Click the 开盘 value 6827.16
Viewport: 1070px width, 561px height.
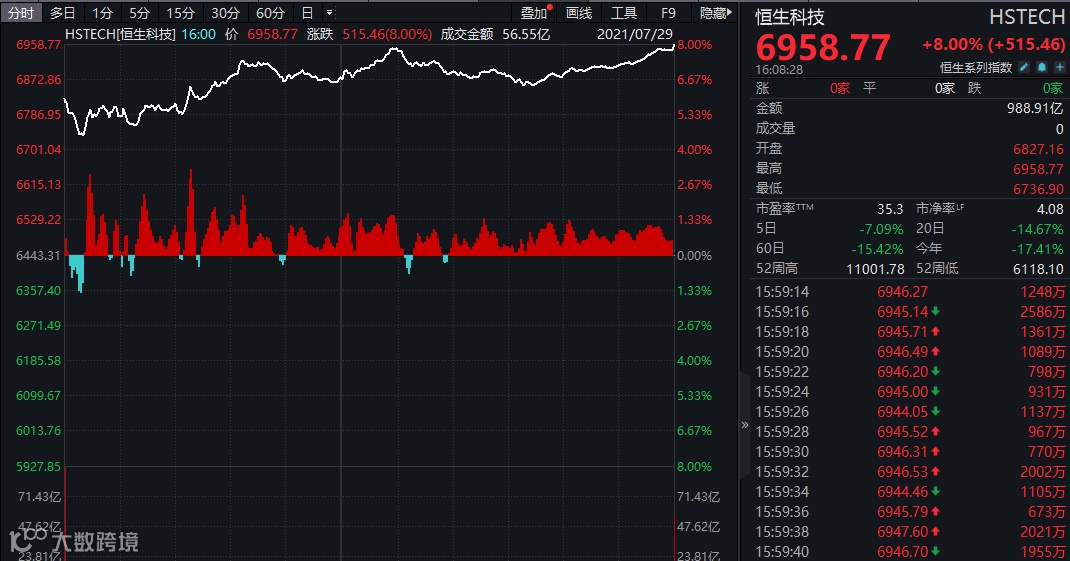tap(1039, 148)
